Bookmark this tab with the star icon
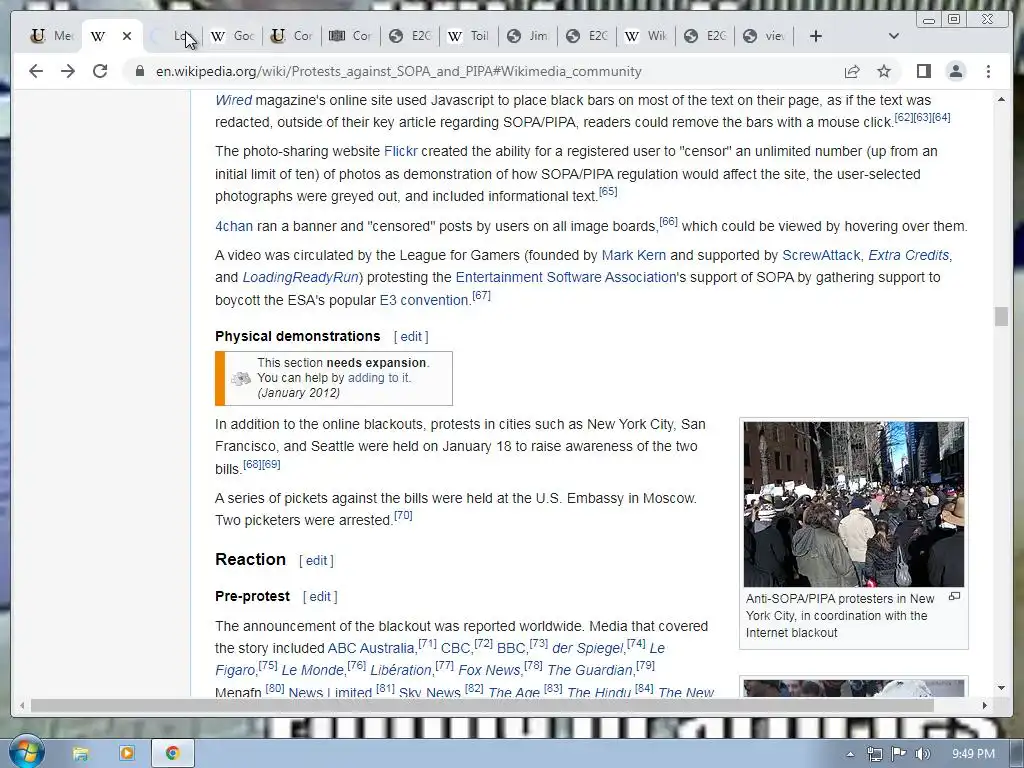This screenshot has width=1024, height=768. click(x=884, y=71)
